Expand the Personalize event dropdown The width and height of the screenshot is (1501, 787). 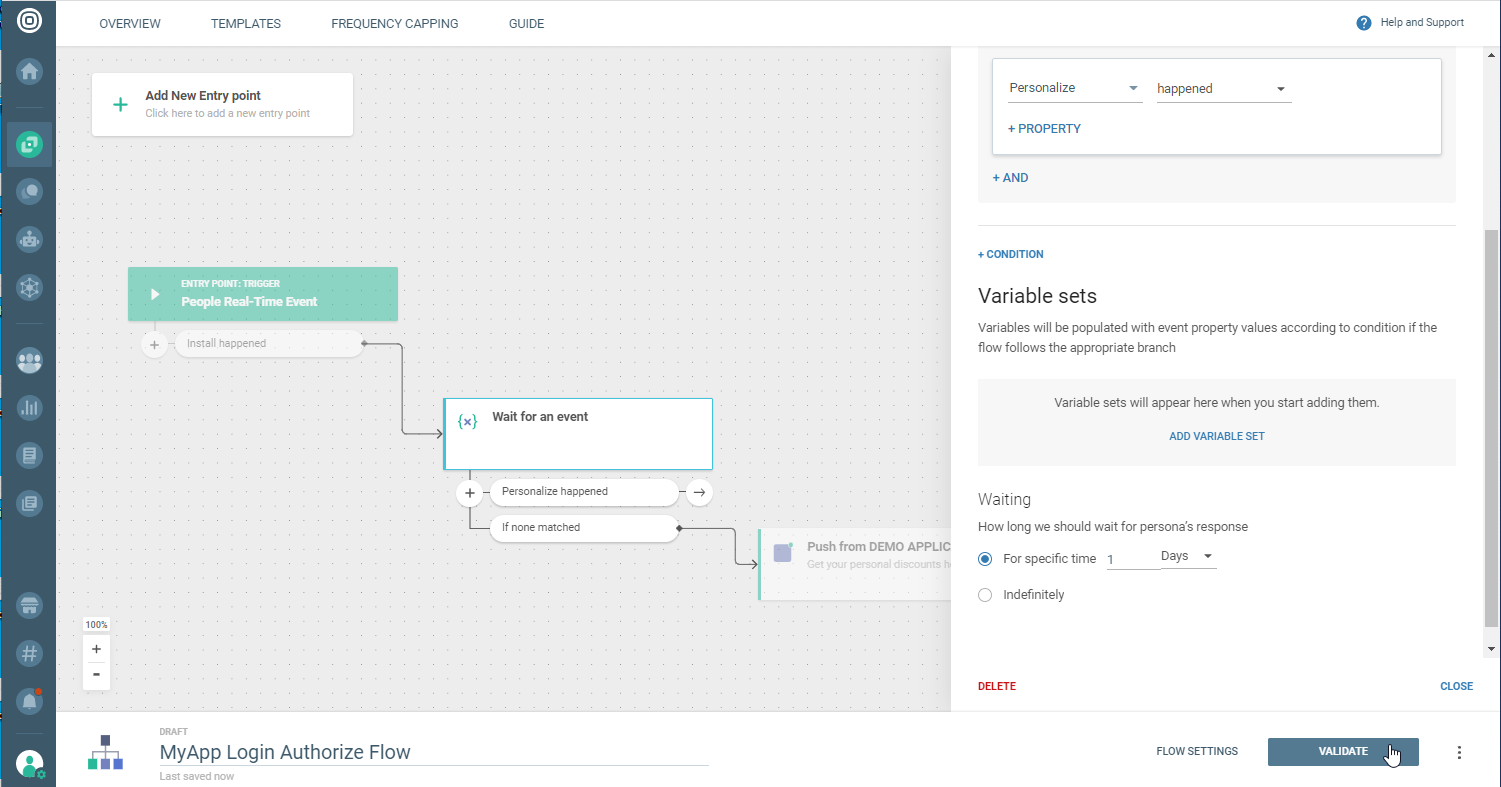[1074, 88]
